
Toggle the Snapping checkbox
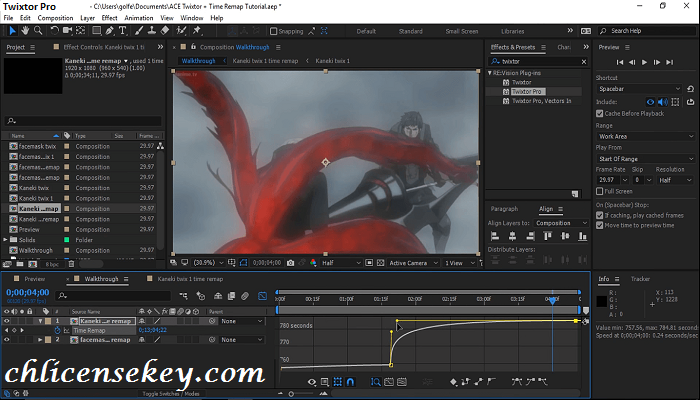(x=274, y=31)
